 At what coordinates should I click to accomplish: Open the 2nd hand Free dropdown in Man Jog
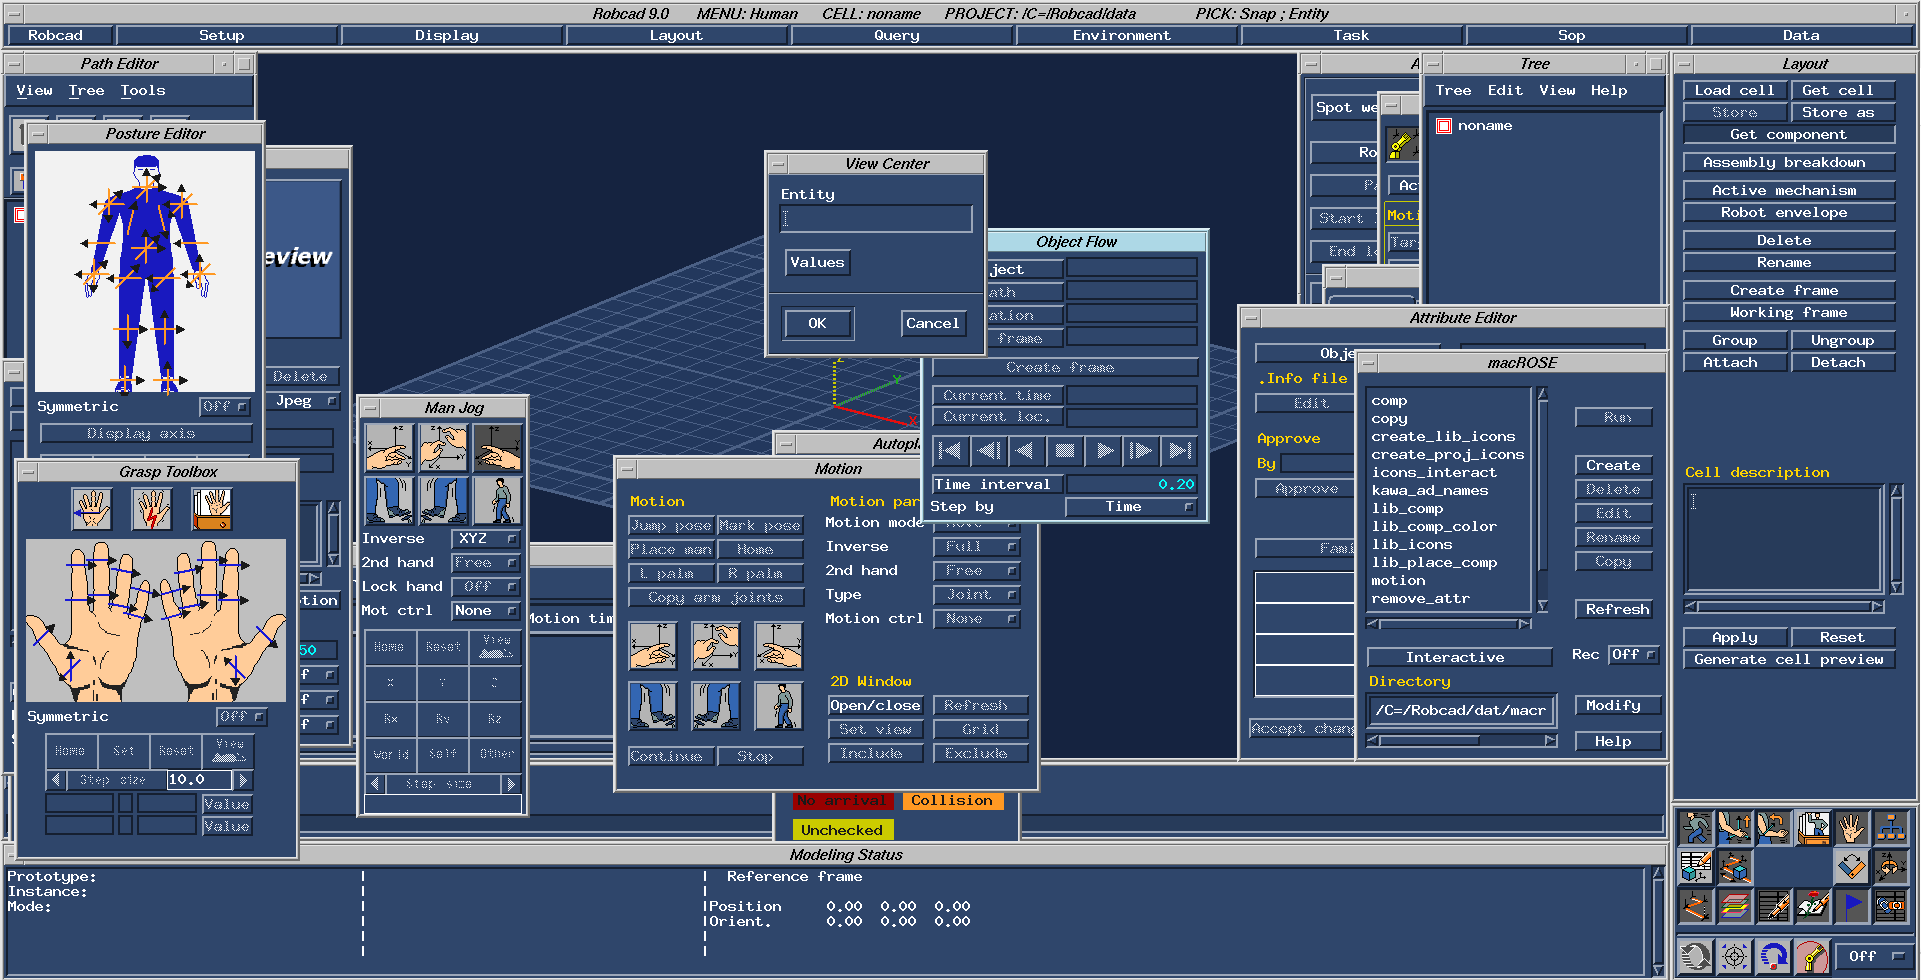[x=486, y=562]
